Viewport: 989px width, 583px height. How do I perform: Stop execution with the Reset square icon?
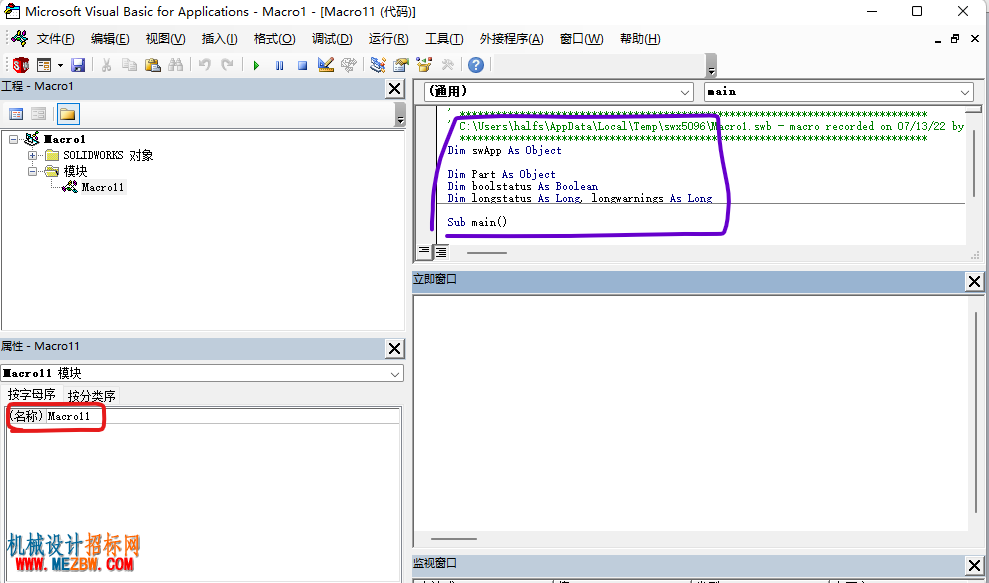pyautogui.click(x=302, y=65)
